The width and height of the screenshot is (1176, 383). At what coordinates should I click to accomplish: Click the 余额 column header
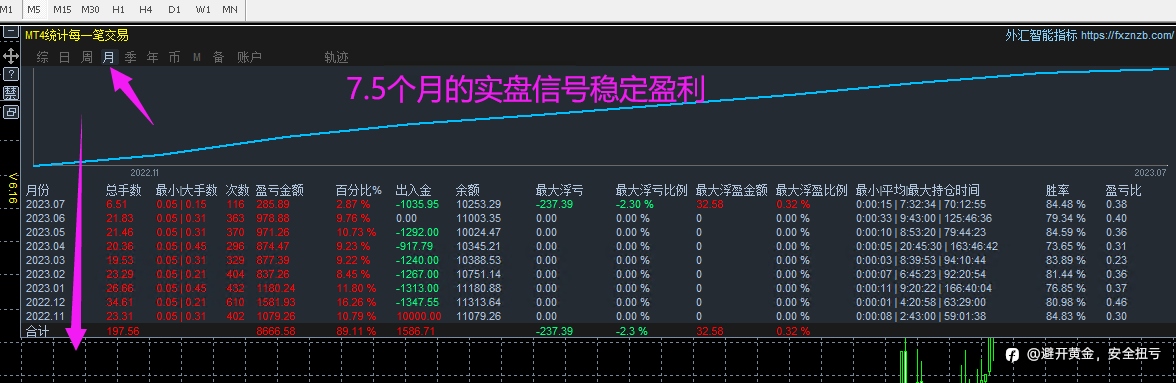tap(468, 191)
